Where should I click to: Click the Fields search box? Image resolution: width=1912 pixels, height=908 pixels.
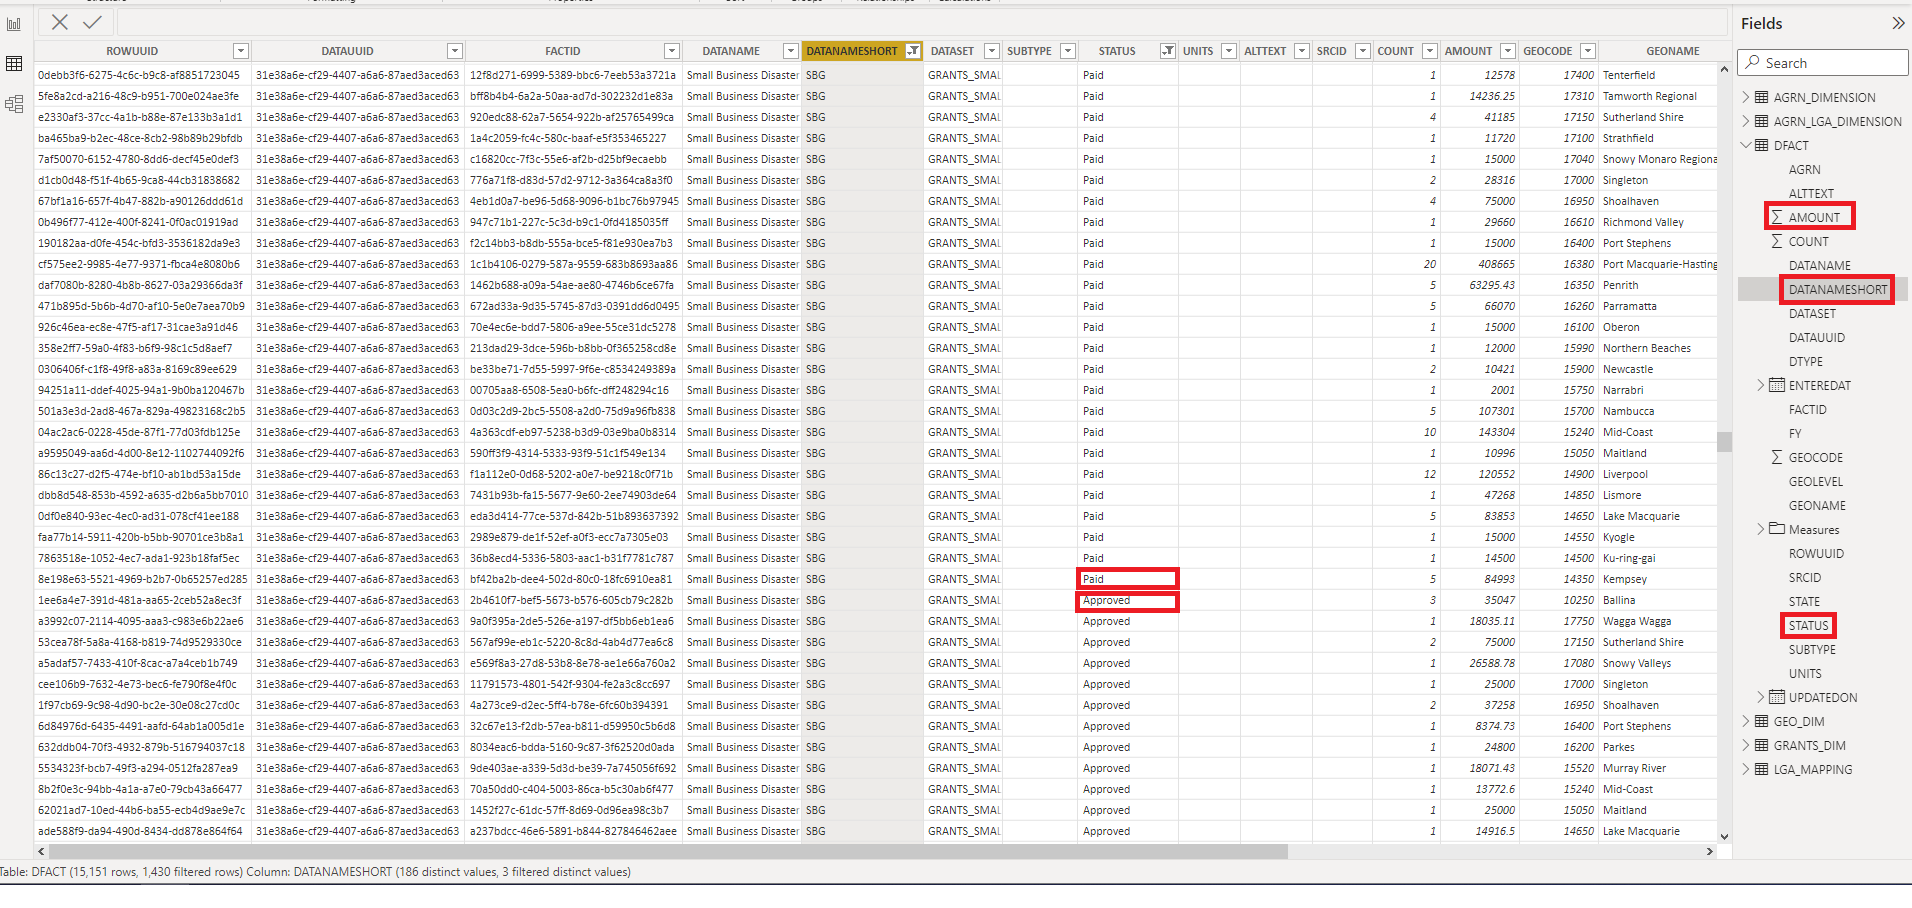(x=1824, y=63)
